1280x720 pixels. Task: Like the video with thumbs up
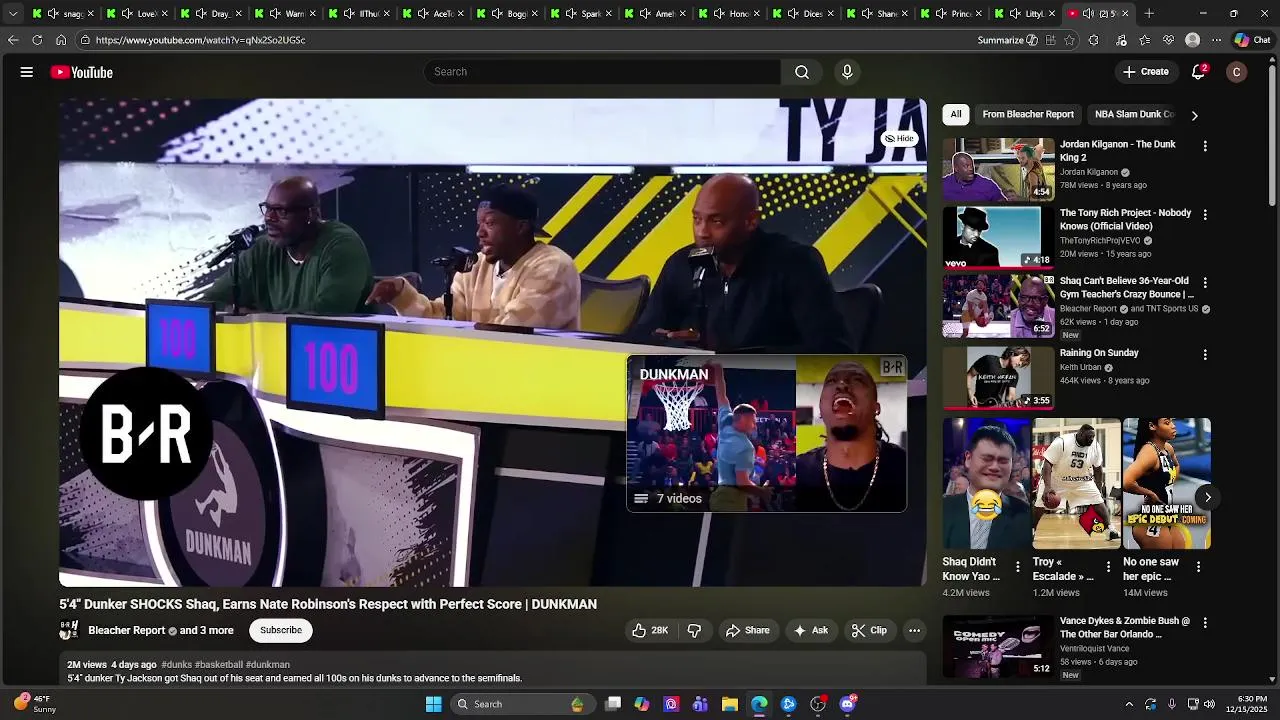coord(650,630)
